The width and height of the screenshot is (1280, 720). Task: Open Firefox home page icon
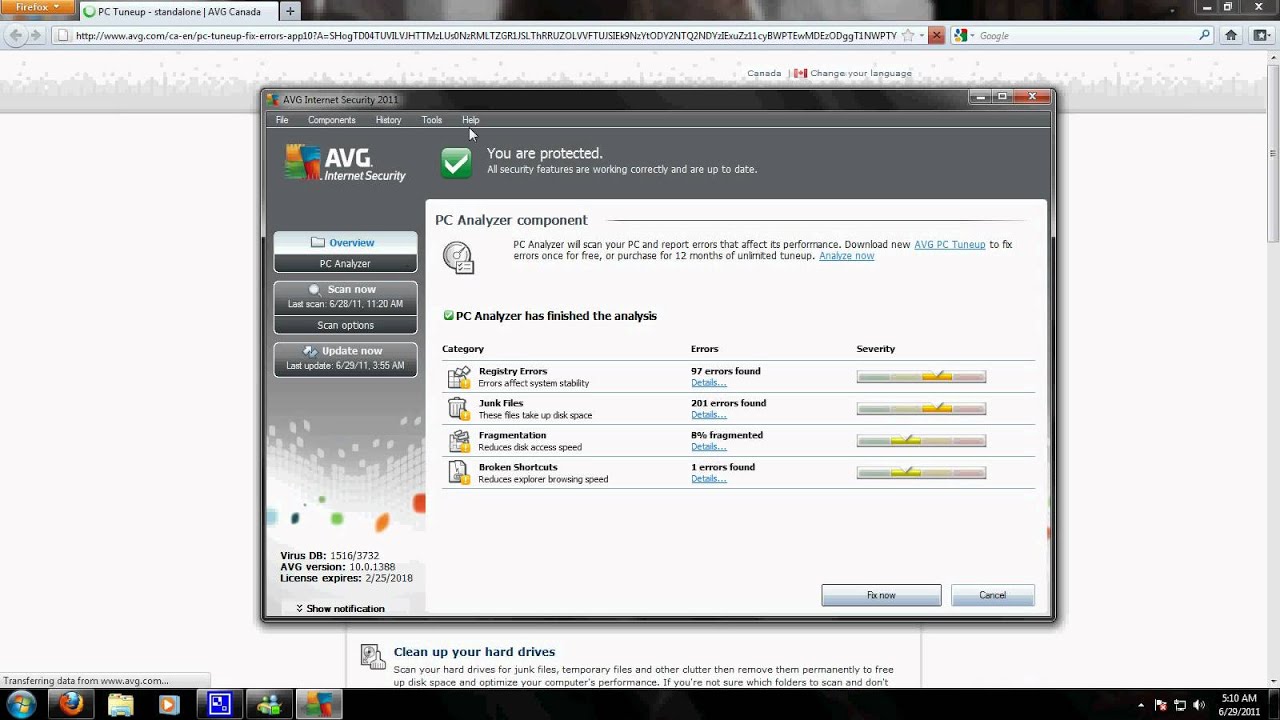pyautogui.click(x=1231, y=35)
